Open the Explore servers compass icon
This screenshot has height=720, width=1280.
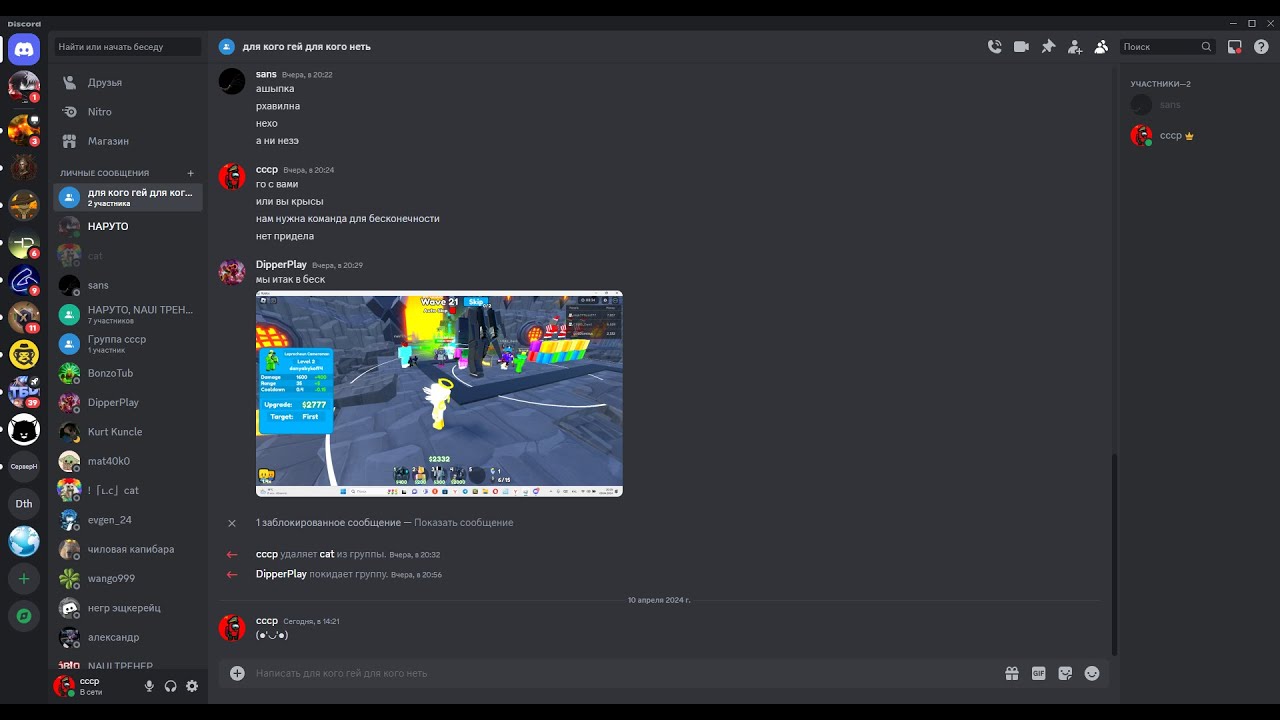tap(24, 616)
